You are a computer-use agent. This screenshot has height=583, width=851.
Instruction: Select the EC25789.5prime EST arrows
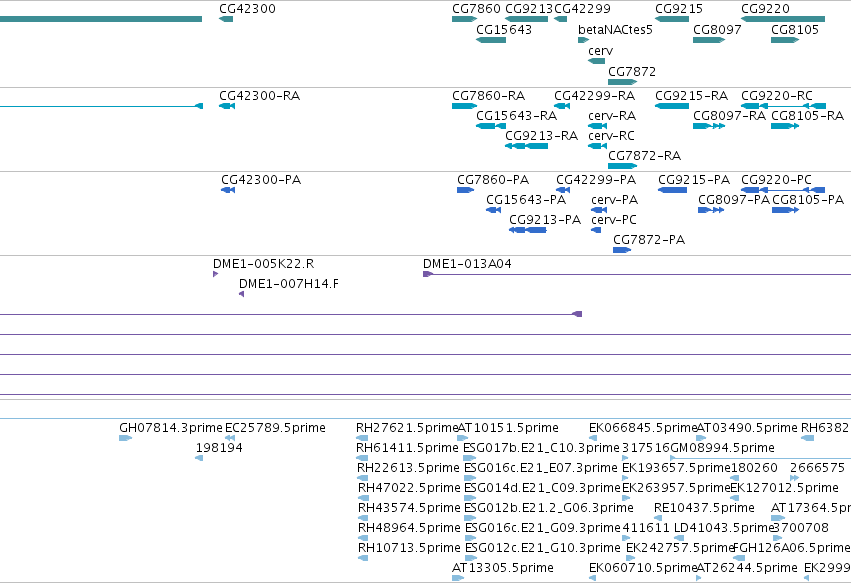230,438
